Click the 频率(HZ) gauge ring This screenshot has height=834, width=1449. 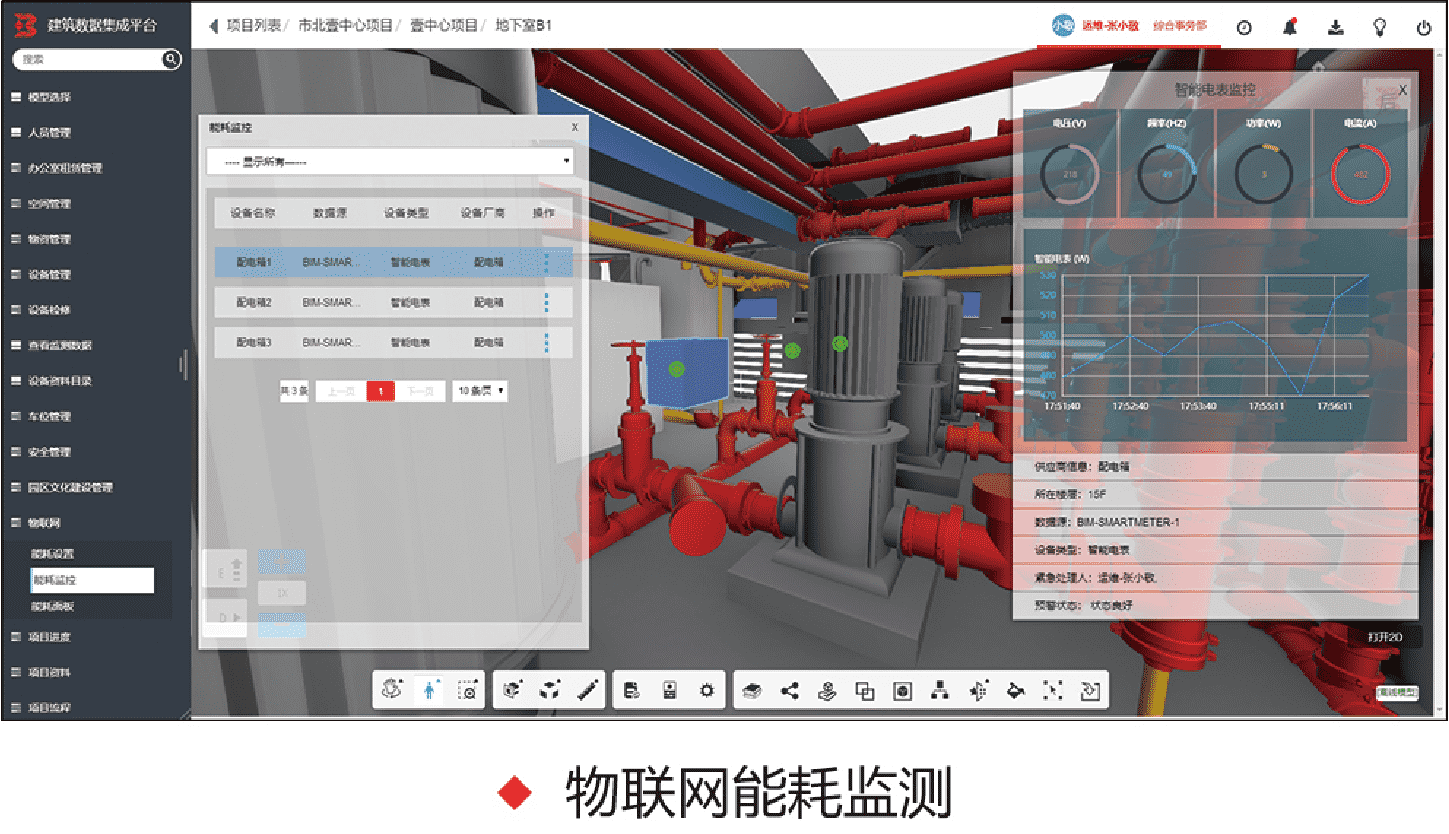1166,173
